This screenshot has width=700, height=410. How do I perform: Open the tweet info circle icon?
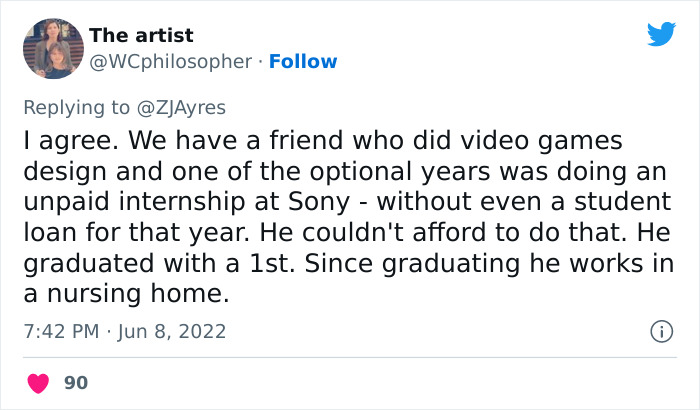pos(660,331)
